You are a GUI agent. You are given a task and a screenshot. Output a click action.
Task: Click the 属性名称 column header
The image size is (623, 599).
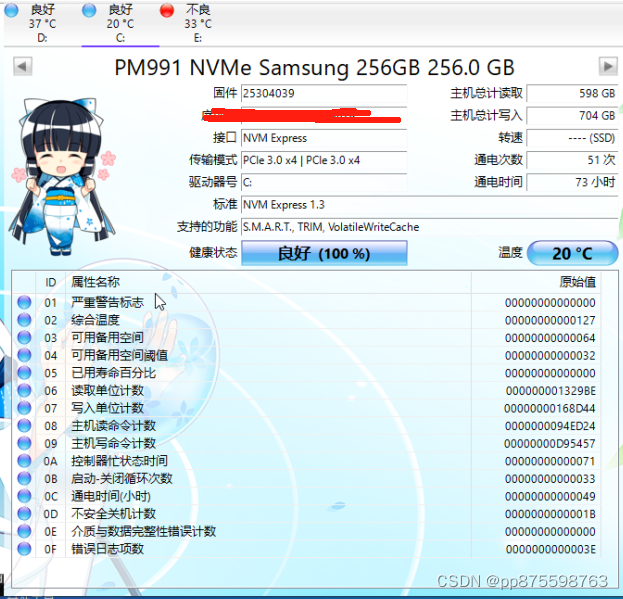pos(269,282)
